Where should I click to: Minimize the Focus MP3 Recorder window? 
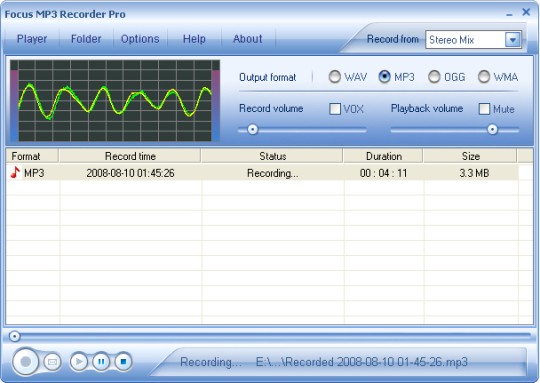point(509,14)
